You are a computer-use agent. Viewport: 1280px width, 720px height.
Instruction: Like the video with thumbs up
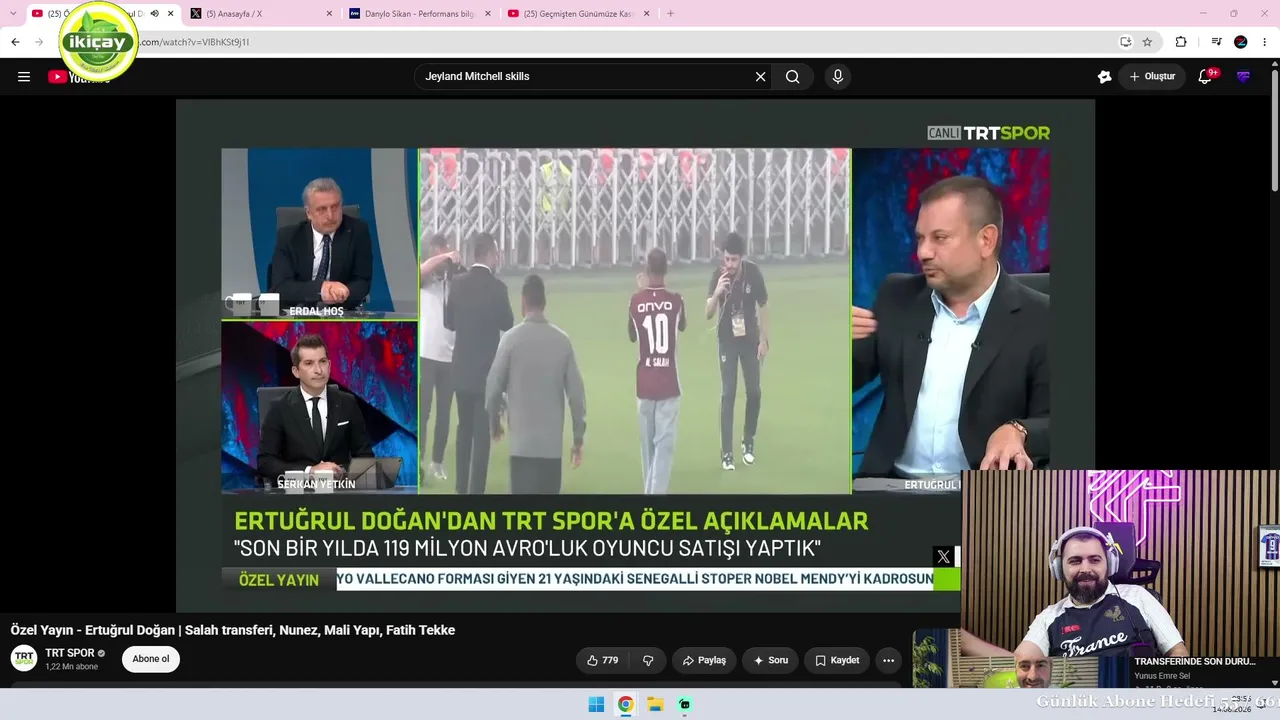coord(603,660)
